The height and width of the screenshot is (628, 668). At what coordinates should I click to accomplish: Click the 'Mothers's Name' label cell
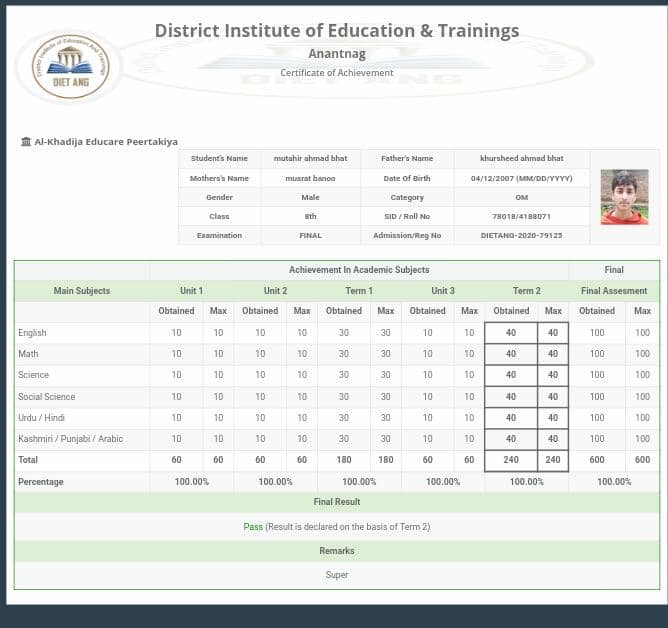pyautogui.click(x=219, y=178)
